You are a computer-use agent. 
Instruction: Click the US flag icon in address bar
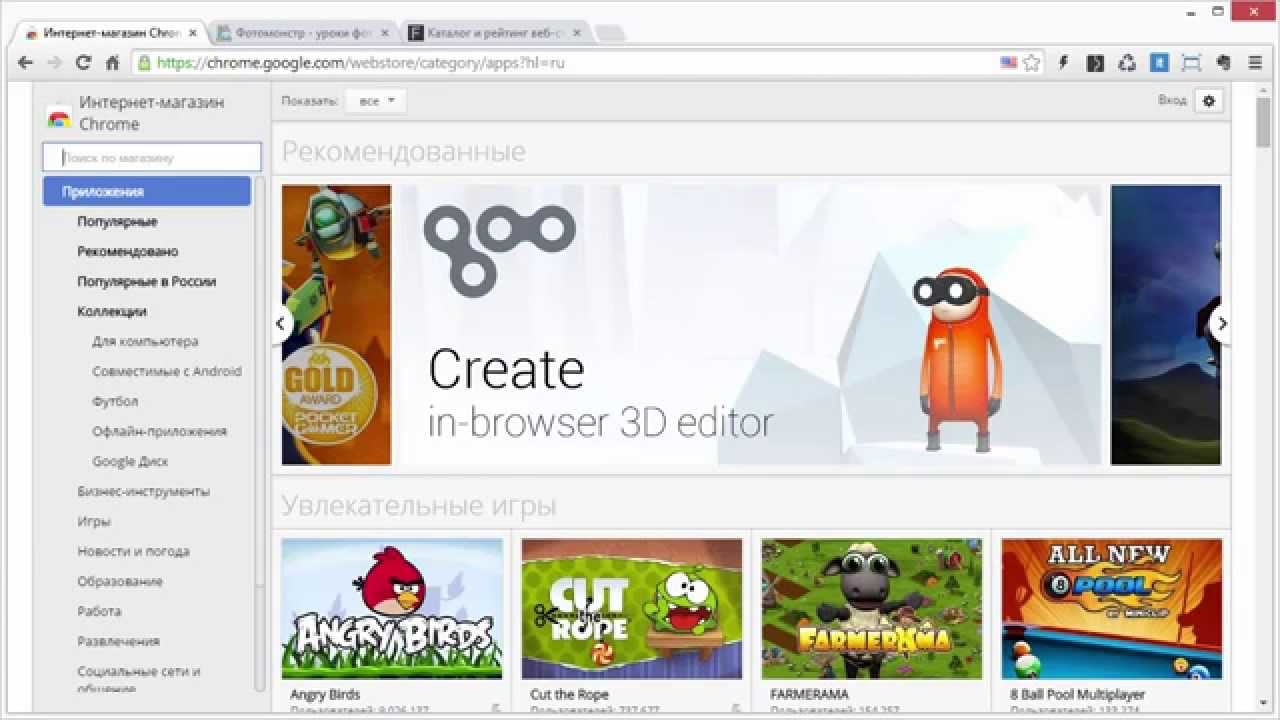pyautogui.click(x=1009, y=62)
